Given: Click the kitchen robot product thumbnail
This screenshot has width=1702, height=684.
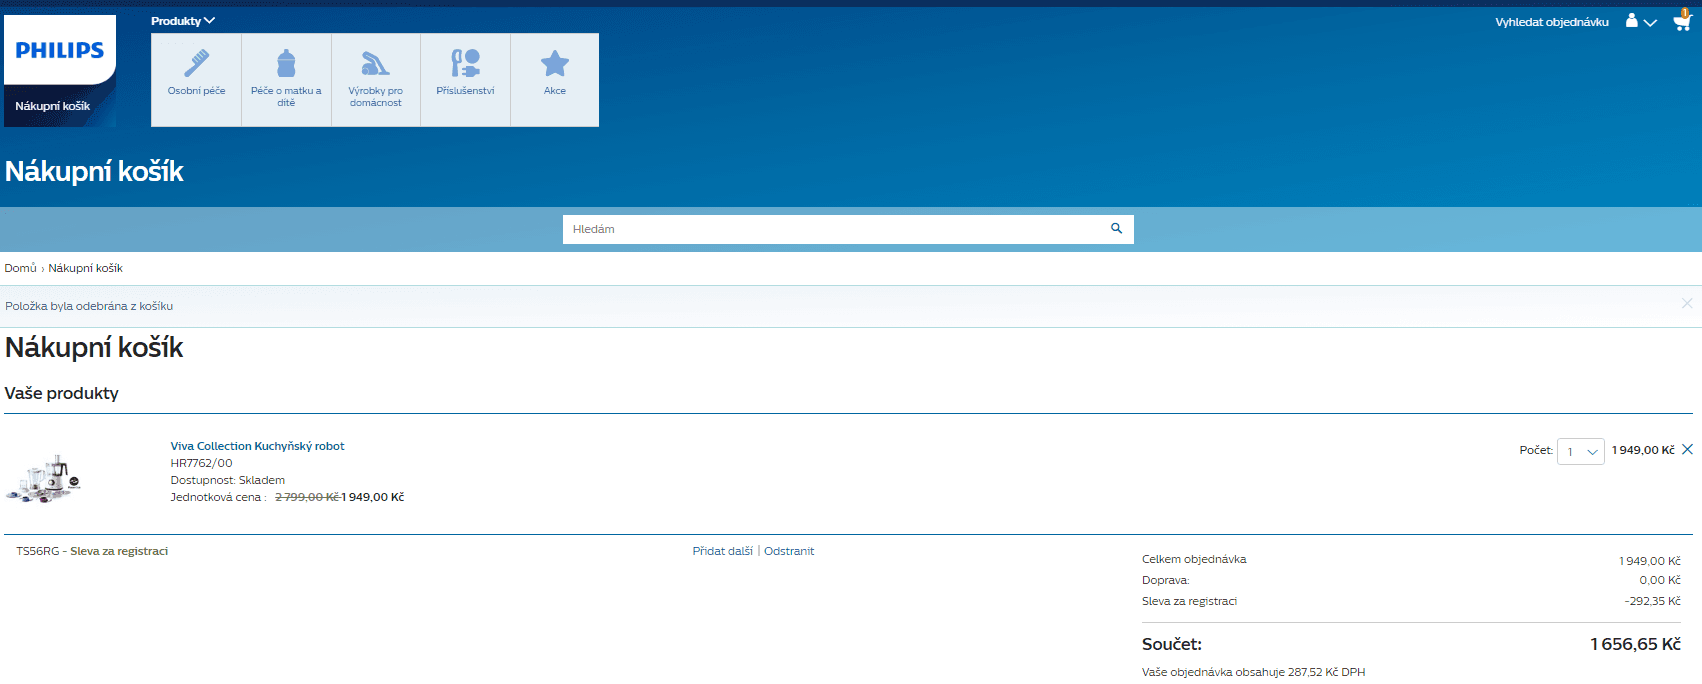Looking at the screenshot, I should pyautogui.click(x=43, y=479).
